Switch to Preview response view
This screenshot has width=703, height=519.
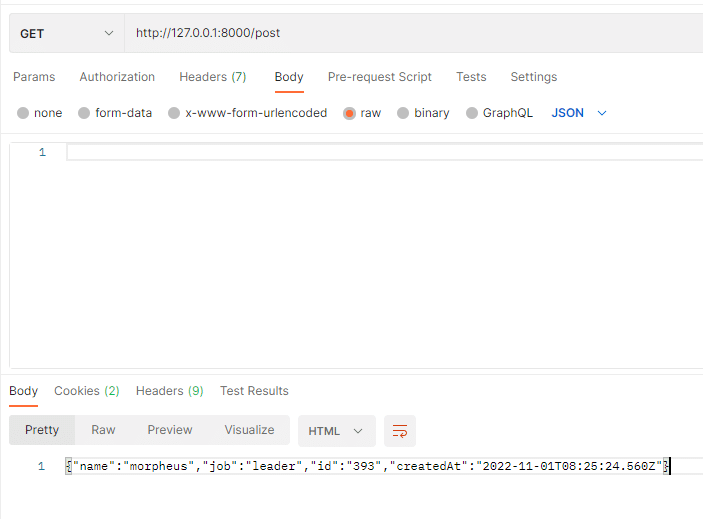click(x=170, y=430)
